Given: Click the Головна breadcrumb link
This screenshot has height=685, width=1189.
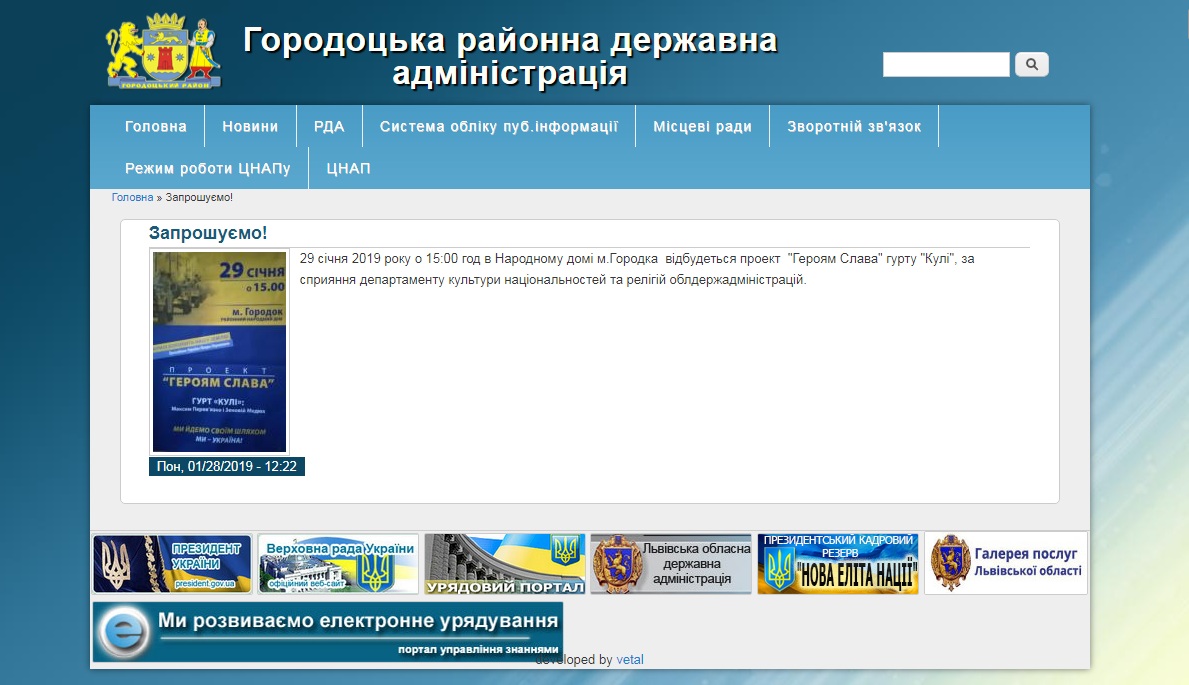Looking at the screenshot, I should pos(132,198).
